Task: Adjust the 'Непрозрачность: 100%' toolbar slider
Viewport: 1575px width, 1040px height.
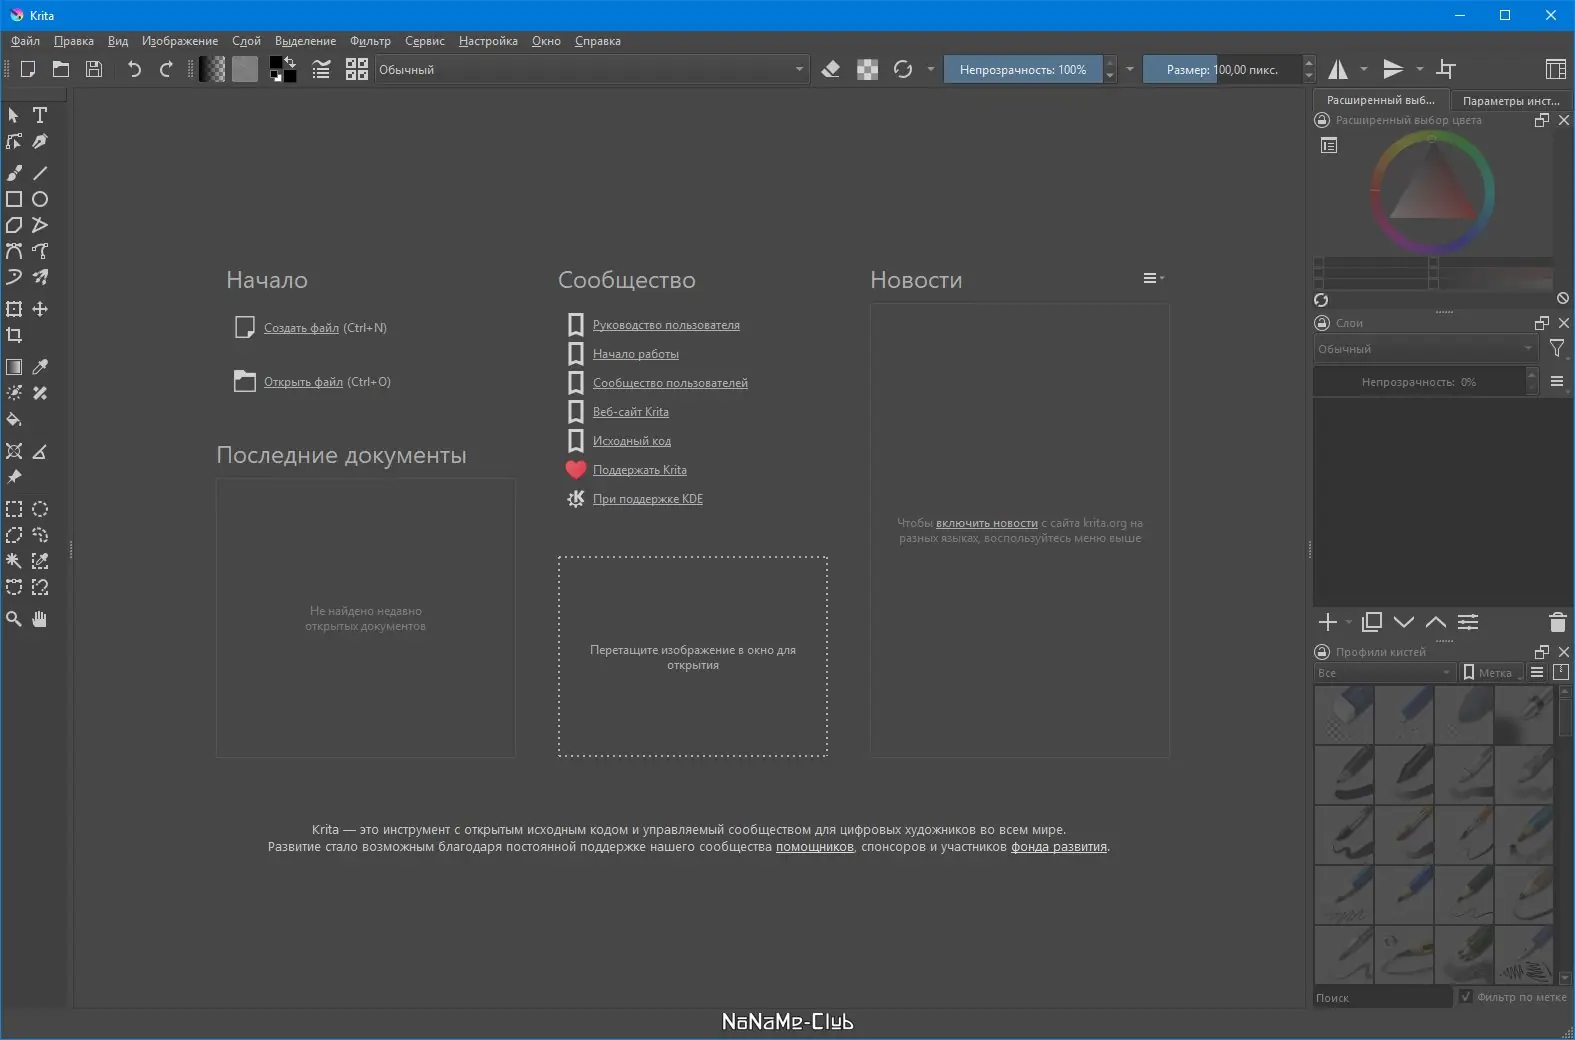Action: [1023, 69]
